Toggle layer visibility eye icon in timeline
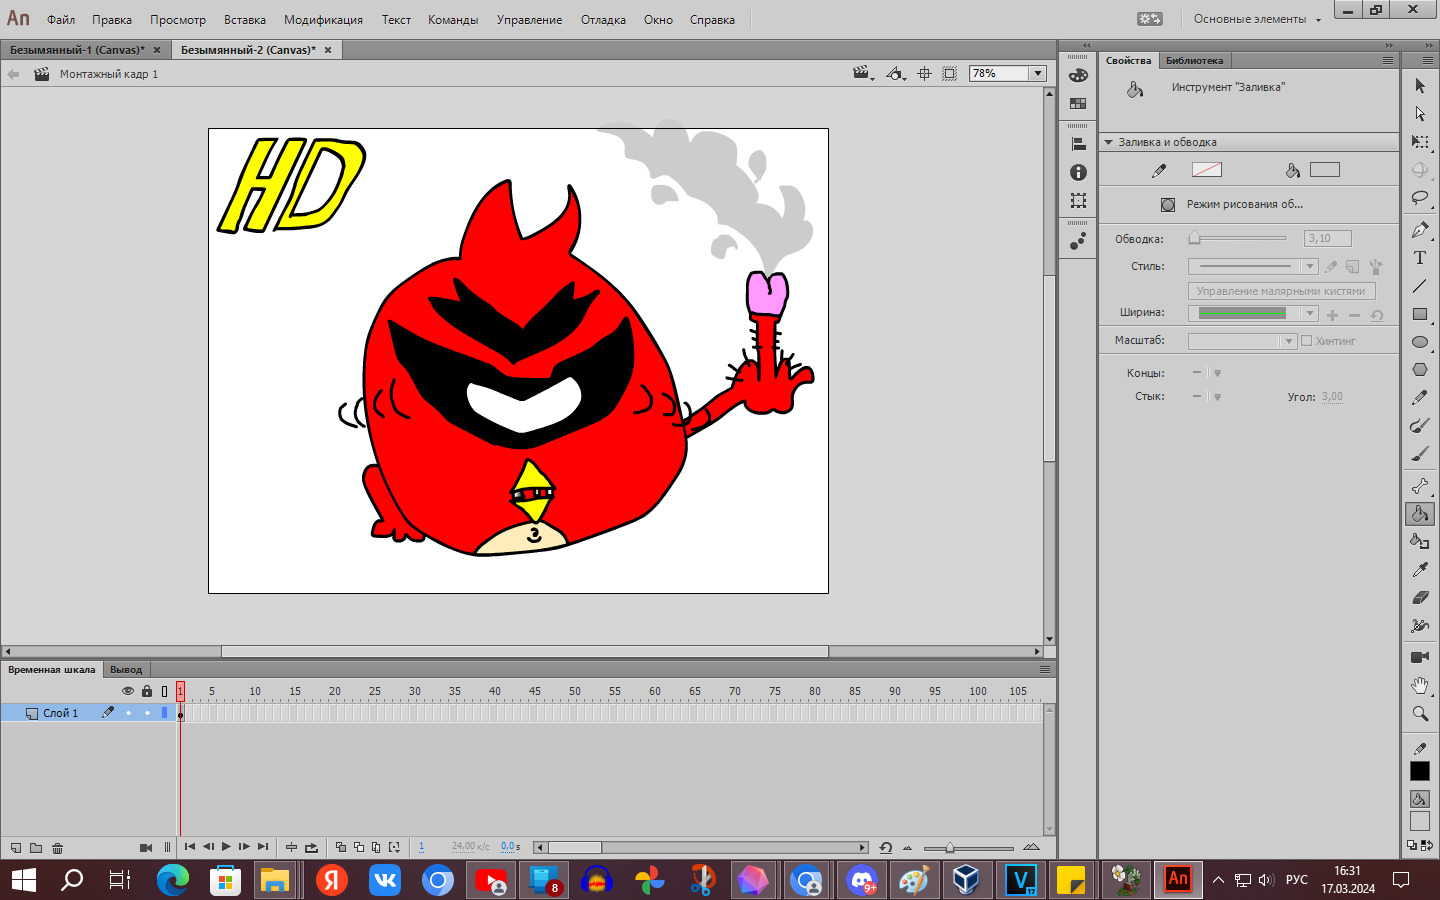 (x=128, y=691)
